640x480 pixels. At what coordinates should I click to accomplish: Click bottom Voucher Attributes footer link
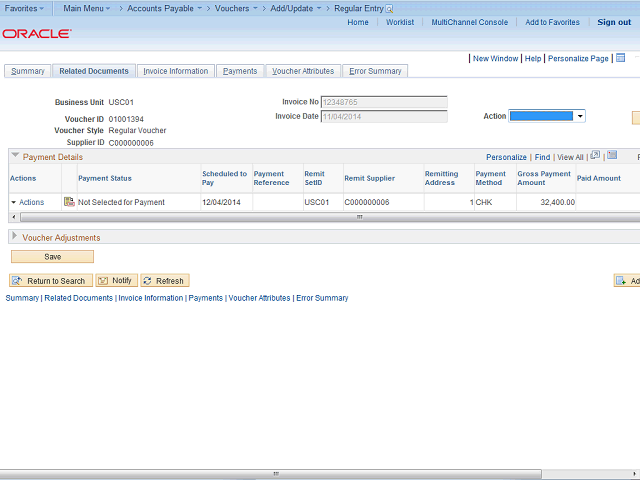click(259, 298)
